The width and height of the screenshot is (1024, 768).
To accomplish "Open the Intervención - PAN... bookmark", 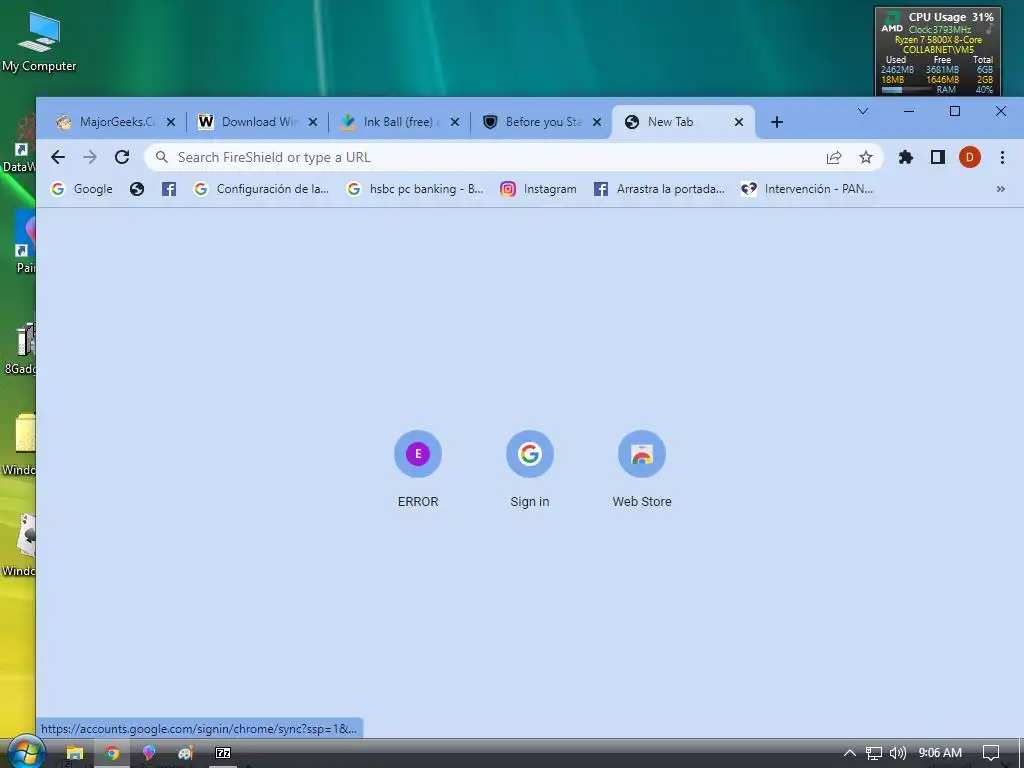I will click(807, 189).
